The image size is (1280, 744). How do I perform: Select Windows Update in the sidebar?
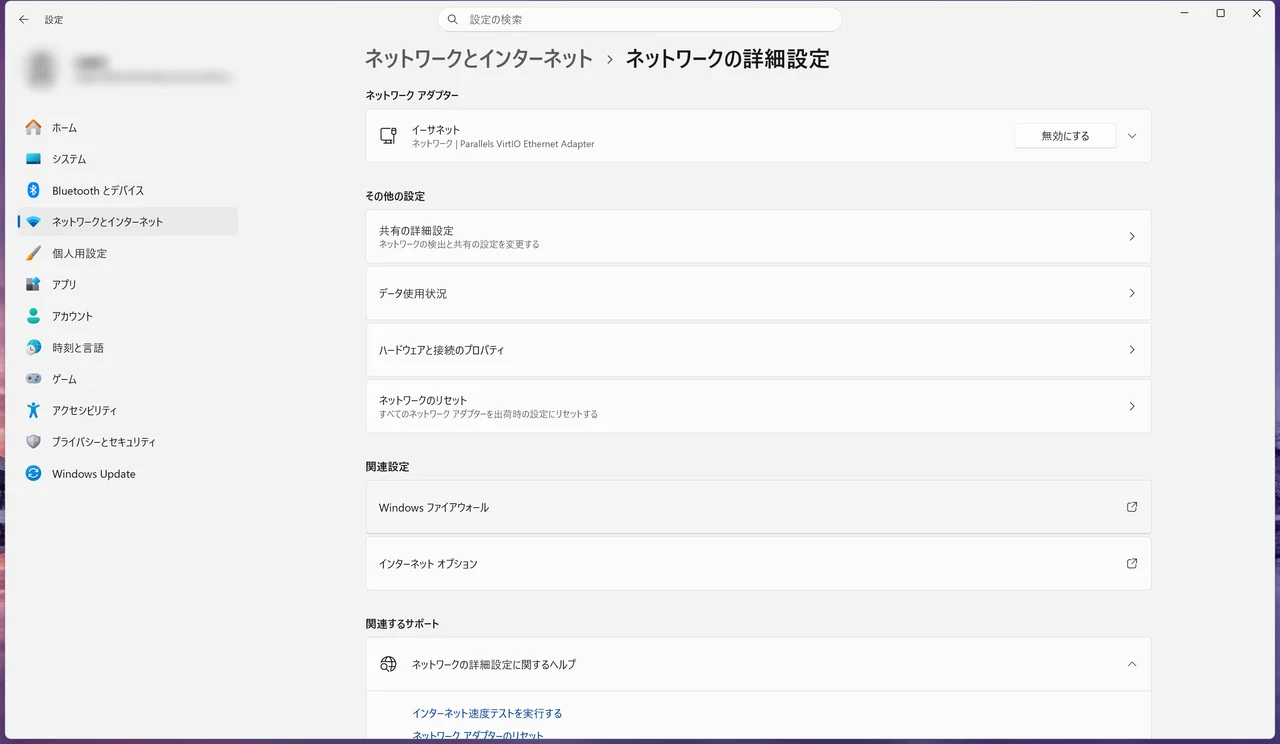click(128, 474)
